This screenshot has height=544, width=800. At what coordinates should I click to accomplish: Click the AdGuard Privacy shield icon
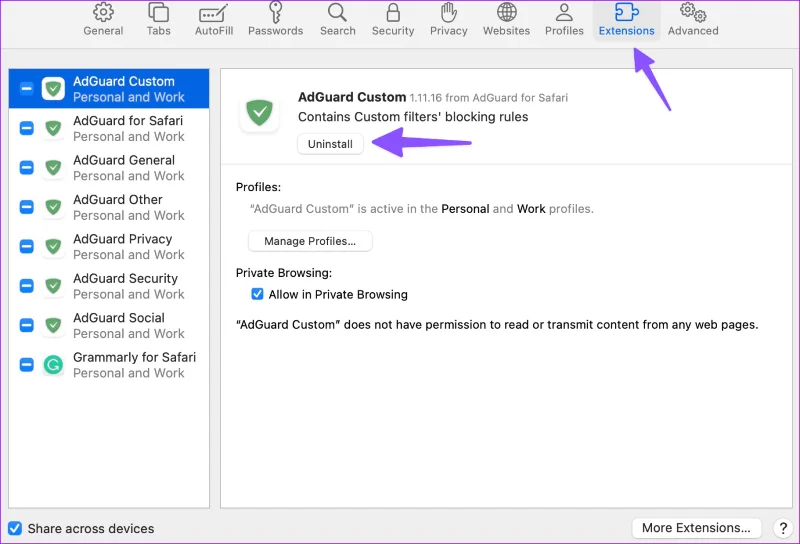(x=53, y=246)
